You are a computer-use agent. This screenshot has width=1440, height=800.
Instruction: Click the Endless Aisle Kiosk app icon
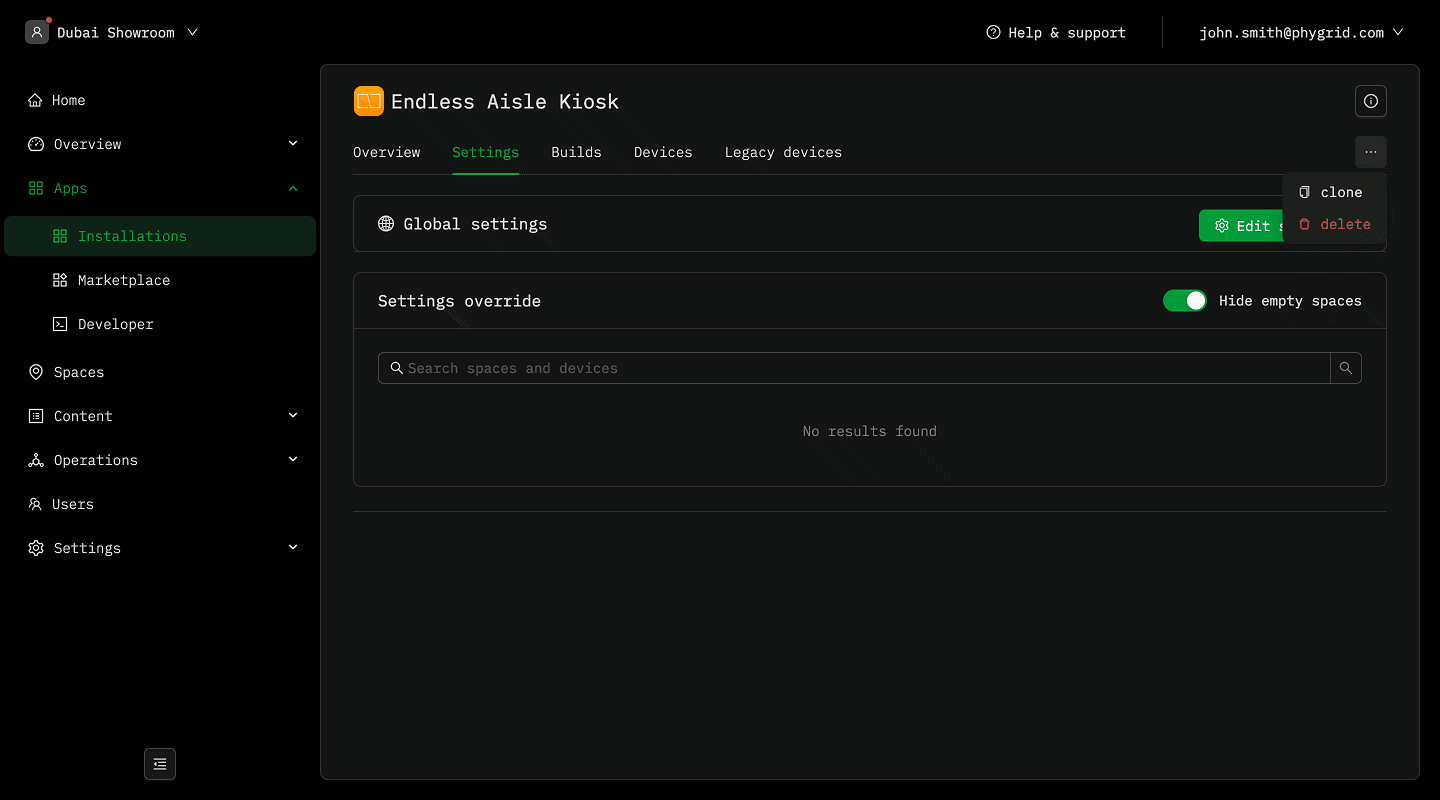369,101
